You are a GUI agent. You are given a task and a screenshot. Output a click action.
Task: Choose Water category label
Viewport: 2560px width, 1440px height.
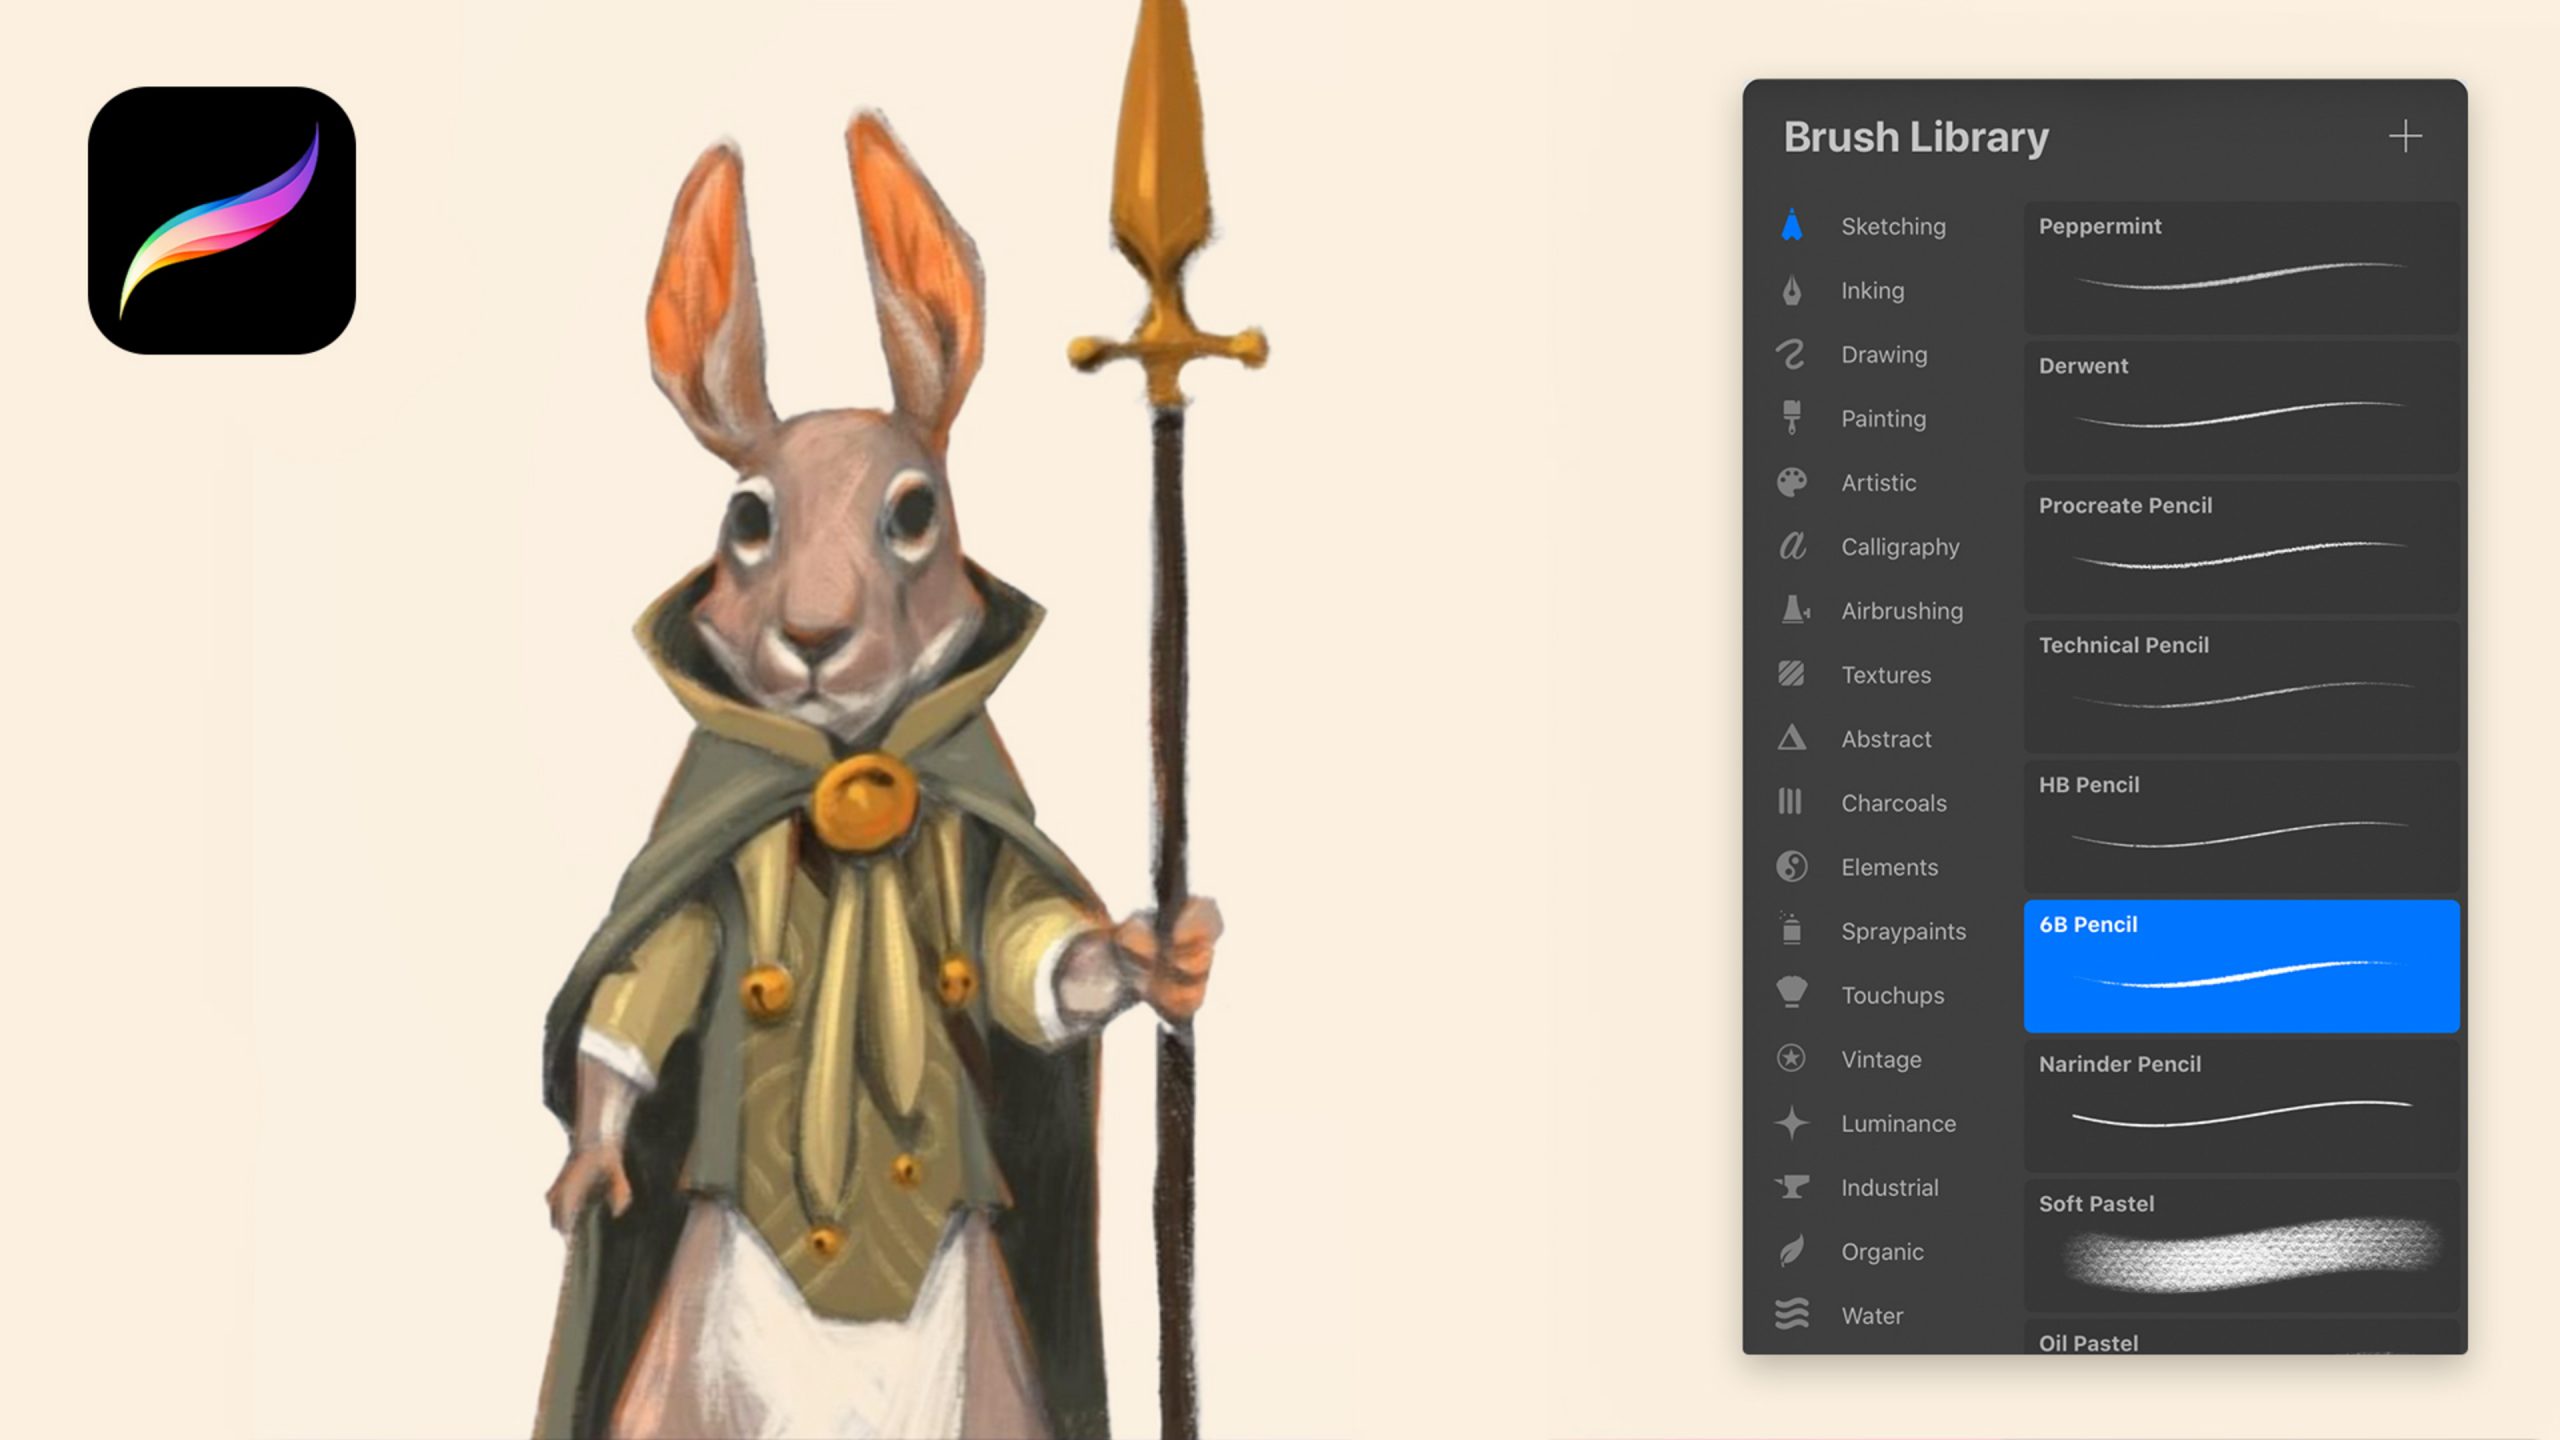(1872, 1315)
